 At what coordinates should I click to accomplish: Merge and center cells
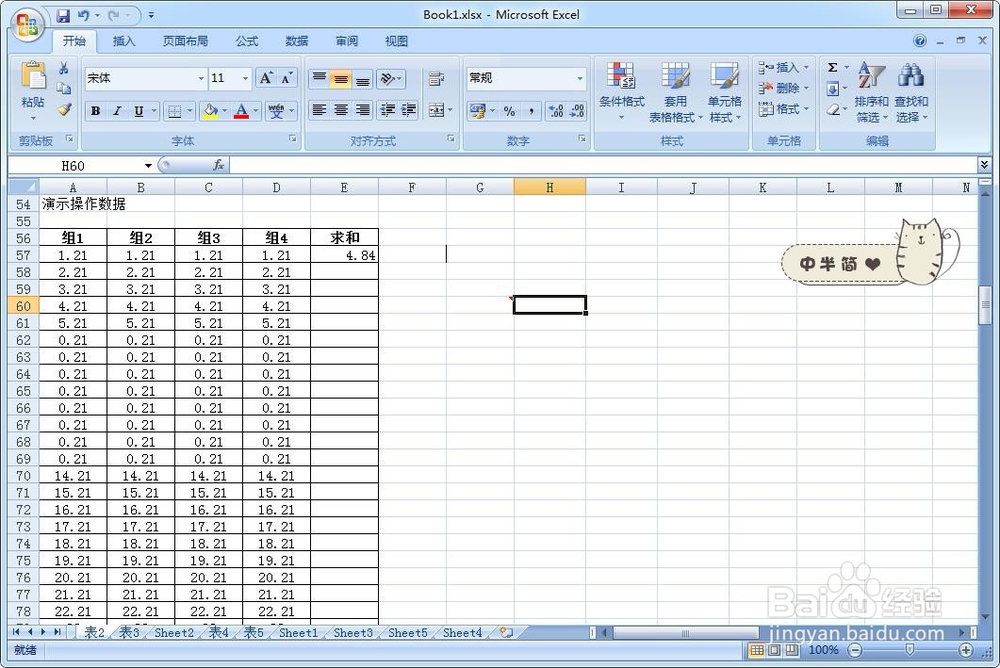pyautogui.click(x=436, y=110)
